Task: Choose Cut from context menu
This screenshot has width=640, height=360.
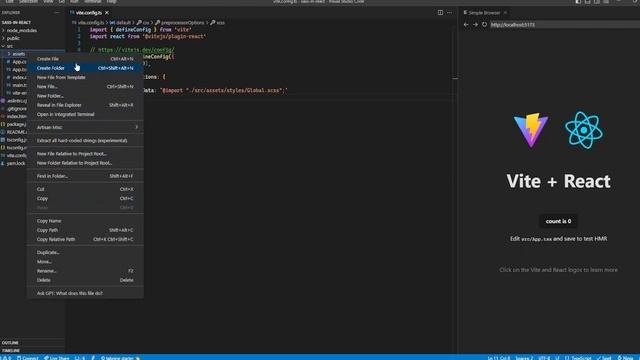Action: tap(85, 189)
